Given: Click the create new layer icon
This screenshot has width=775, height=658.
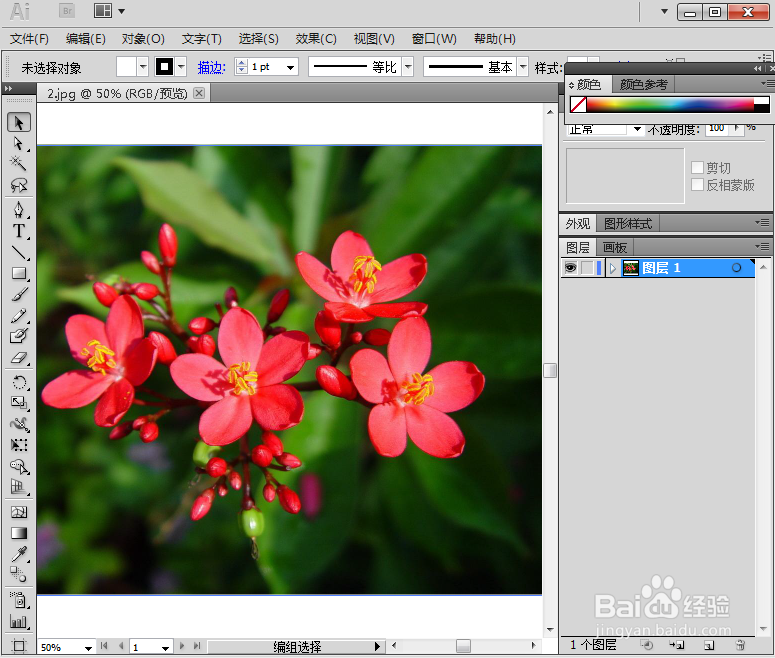Looking at the screenshot, I should click(x=709, y=645).
